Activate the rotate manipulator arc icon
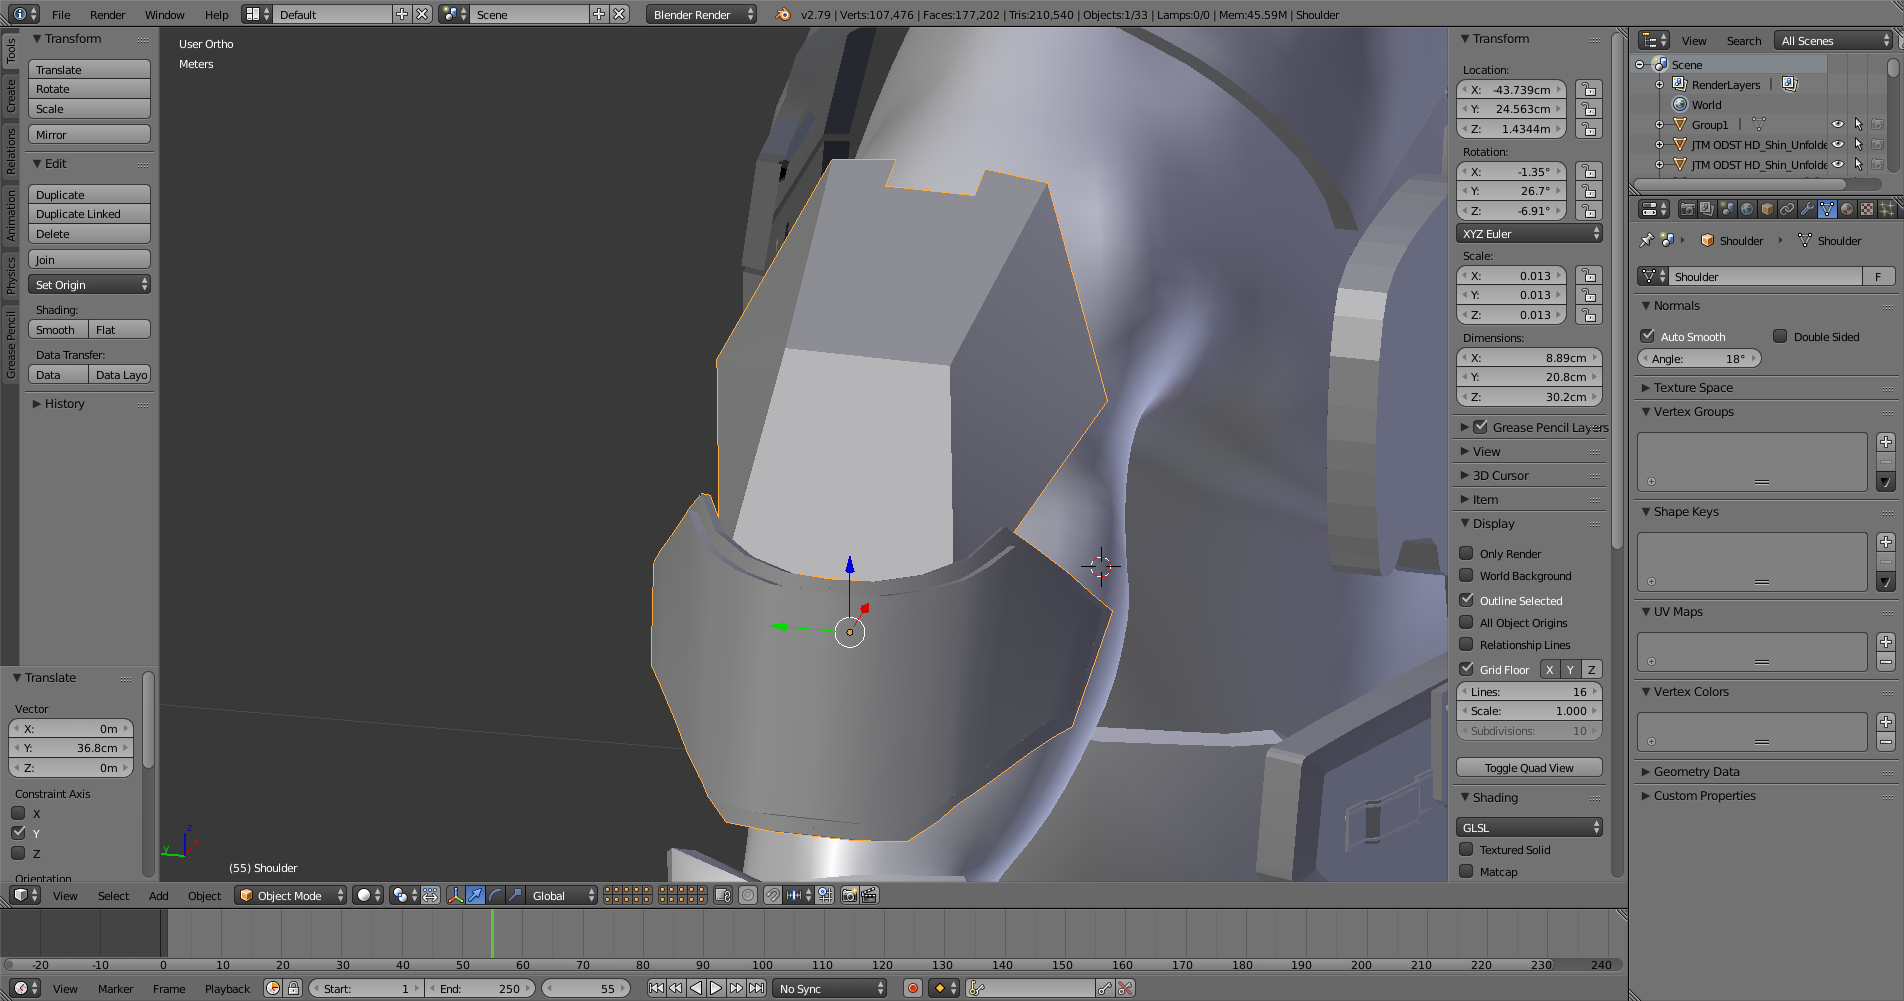The width and height of the screenshot is (1904, 1001). point(495,895)
